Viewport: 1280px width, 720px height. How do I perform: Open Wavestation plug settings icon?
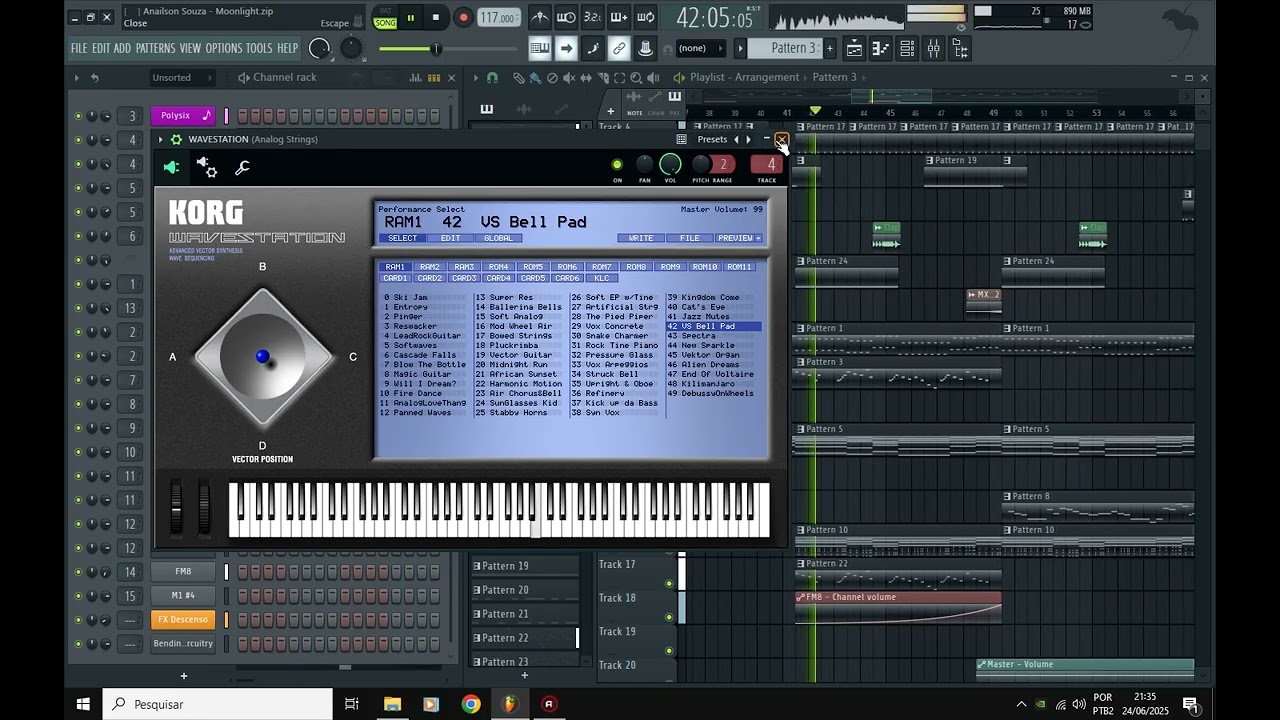click(207, 167)
